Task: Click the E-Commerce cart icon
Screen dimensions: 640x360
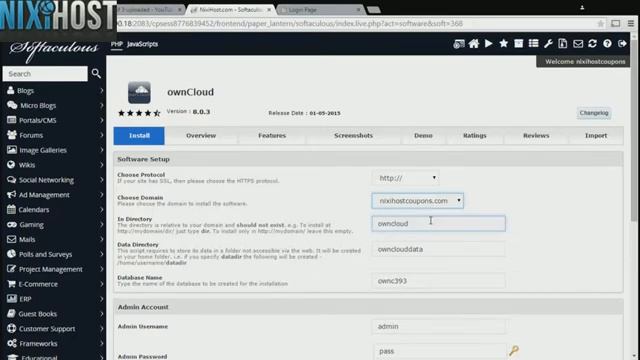Action: click(11, 284)
